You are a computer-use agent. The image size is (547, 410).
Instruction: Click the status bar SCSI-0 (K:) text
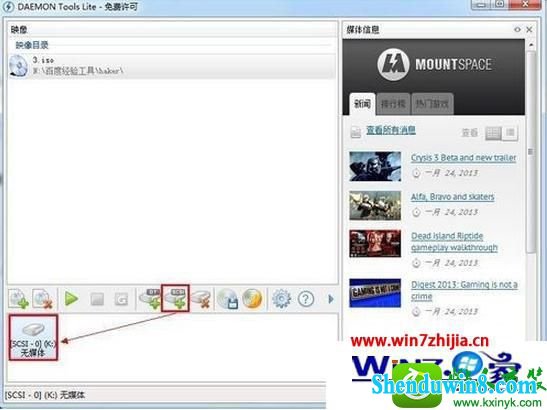coord(45,395)
